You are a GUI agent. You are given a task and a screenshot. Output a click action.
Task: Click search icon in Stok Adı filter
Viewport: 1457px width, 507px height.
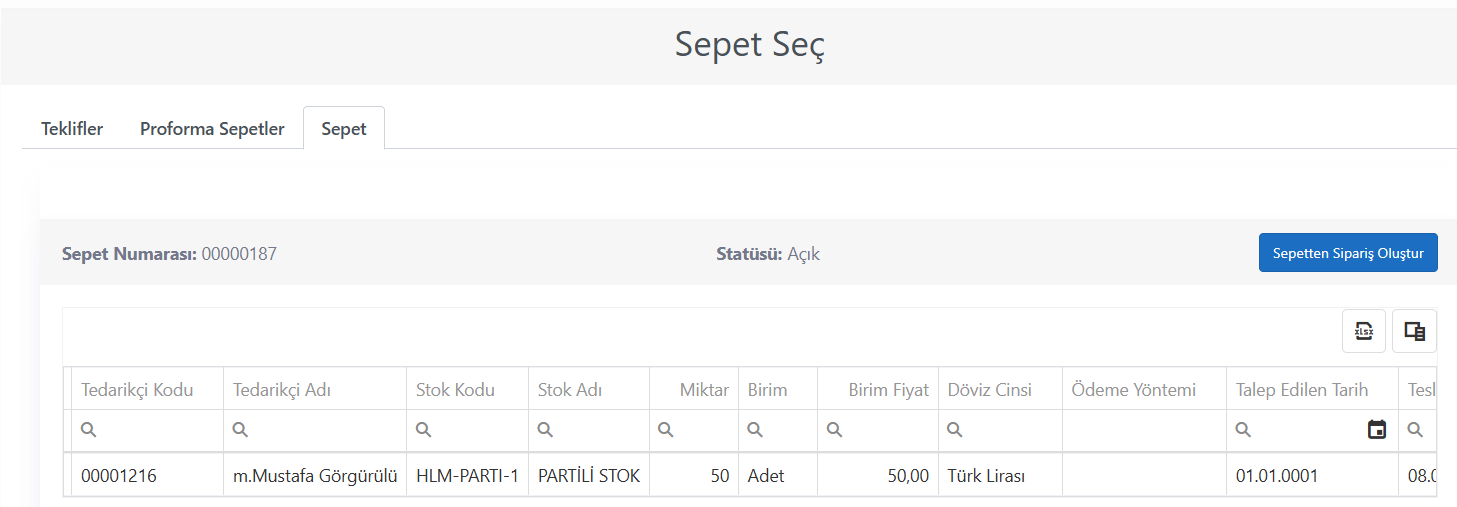(545, 430)
